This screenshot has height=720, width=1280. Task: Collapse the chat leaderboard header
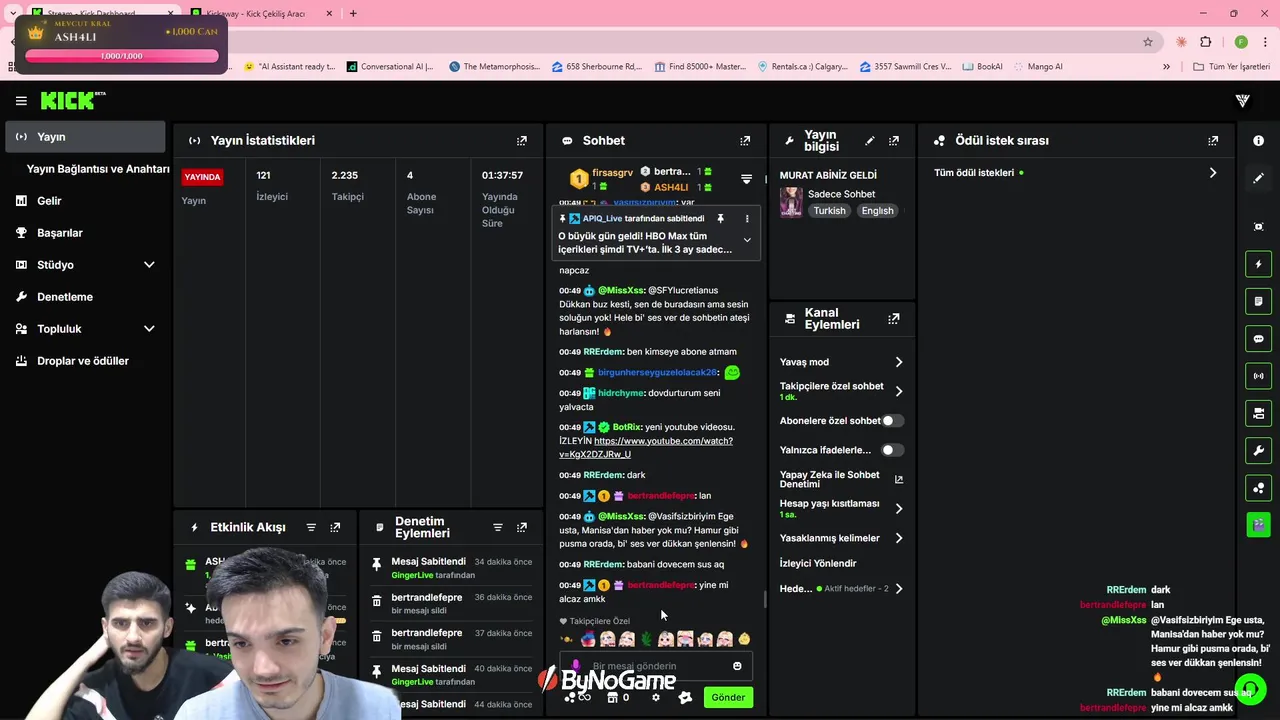[746, 179]
